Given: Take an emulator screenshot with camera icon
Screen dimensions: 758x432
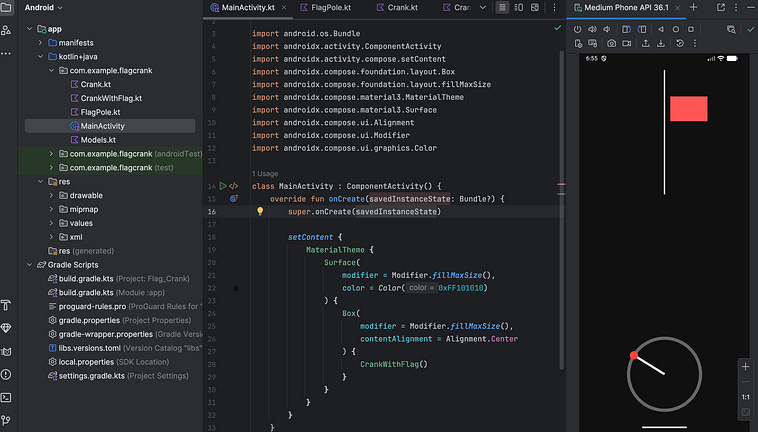Looking at the screenshot, I should [612, 43].
